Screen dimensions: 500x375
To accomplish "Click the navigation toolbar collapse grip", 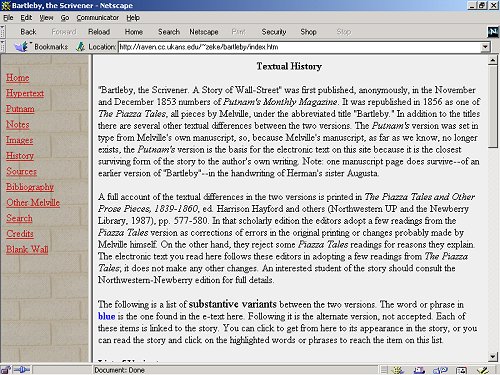I will click(x=3, y=32).
